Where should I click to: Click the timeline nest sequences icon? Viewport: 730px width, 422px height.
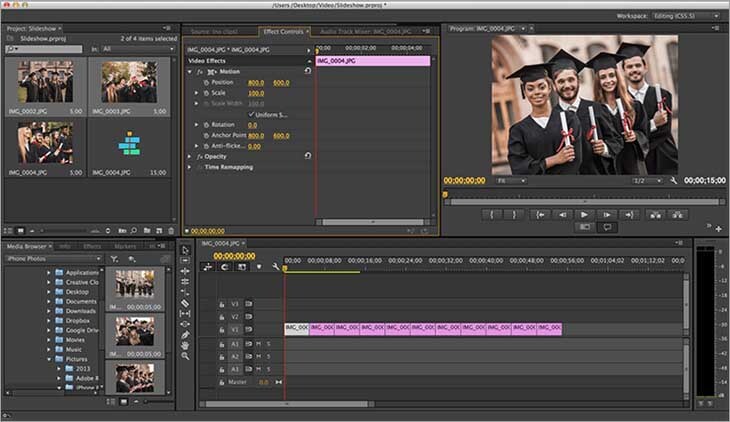208,267
